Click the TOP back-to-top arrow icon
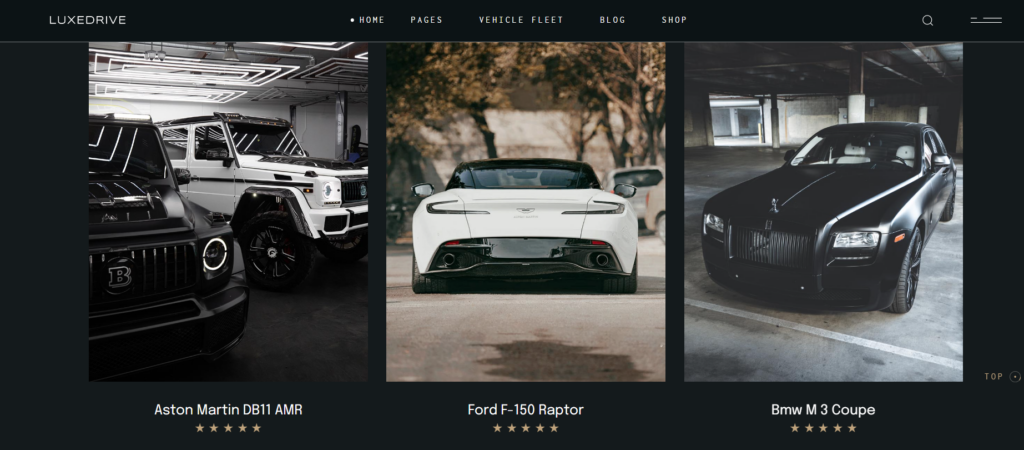This screenshot has height=450, width=1024. pos(1015,376)
